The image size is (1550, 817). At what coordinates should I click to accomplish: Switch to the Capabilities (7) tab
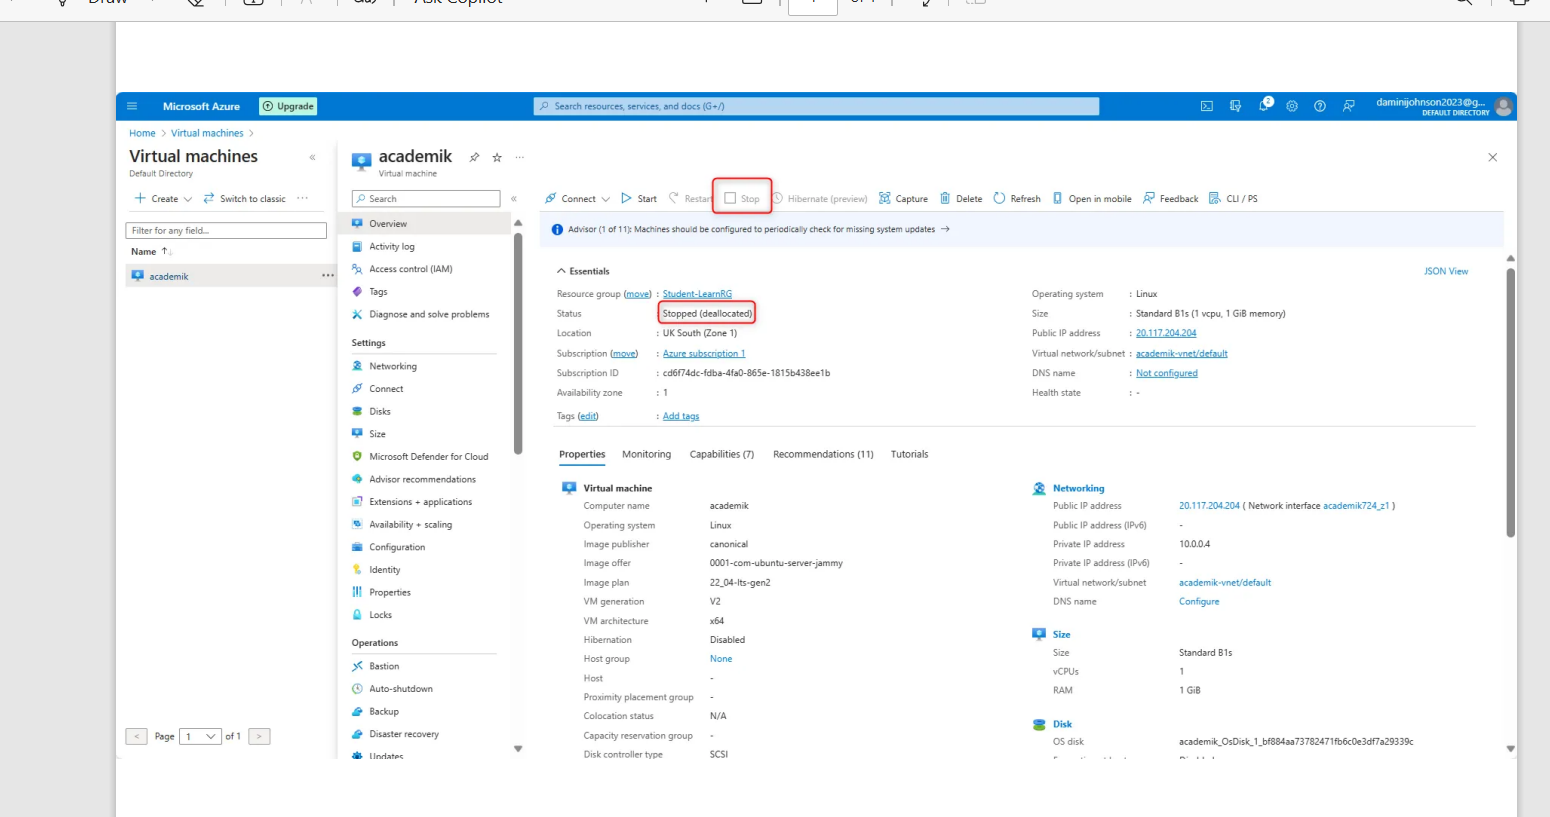tap(722, 454)
